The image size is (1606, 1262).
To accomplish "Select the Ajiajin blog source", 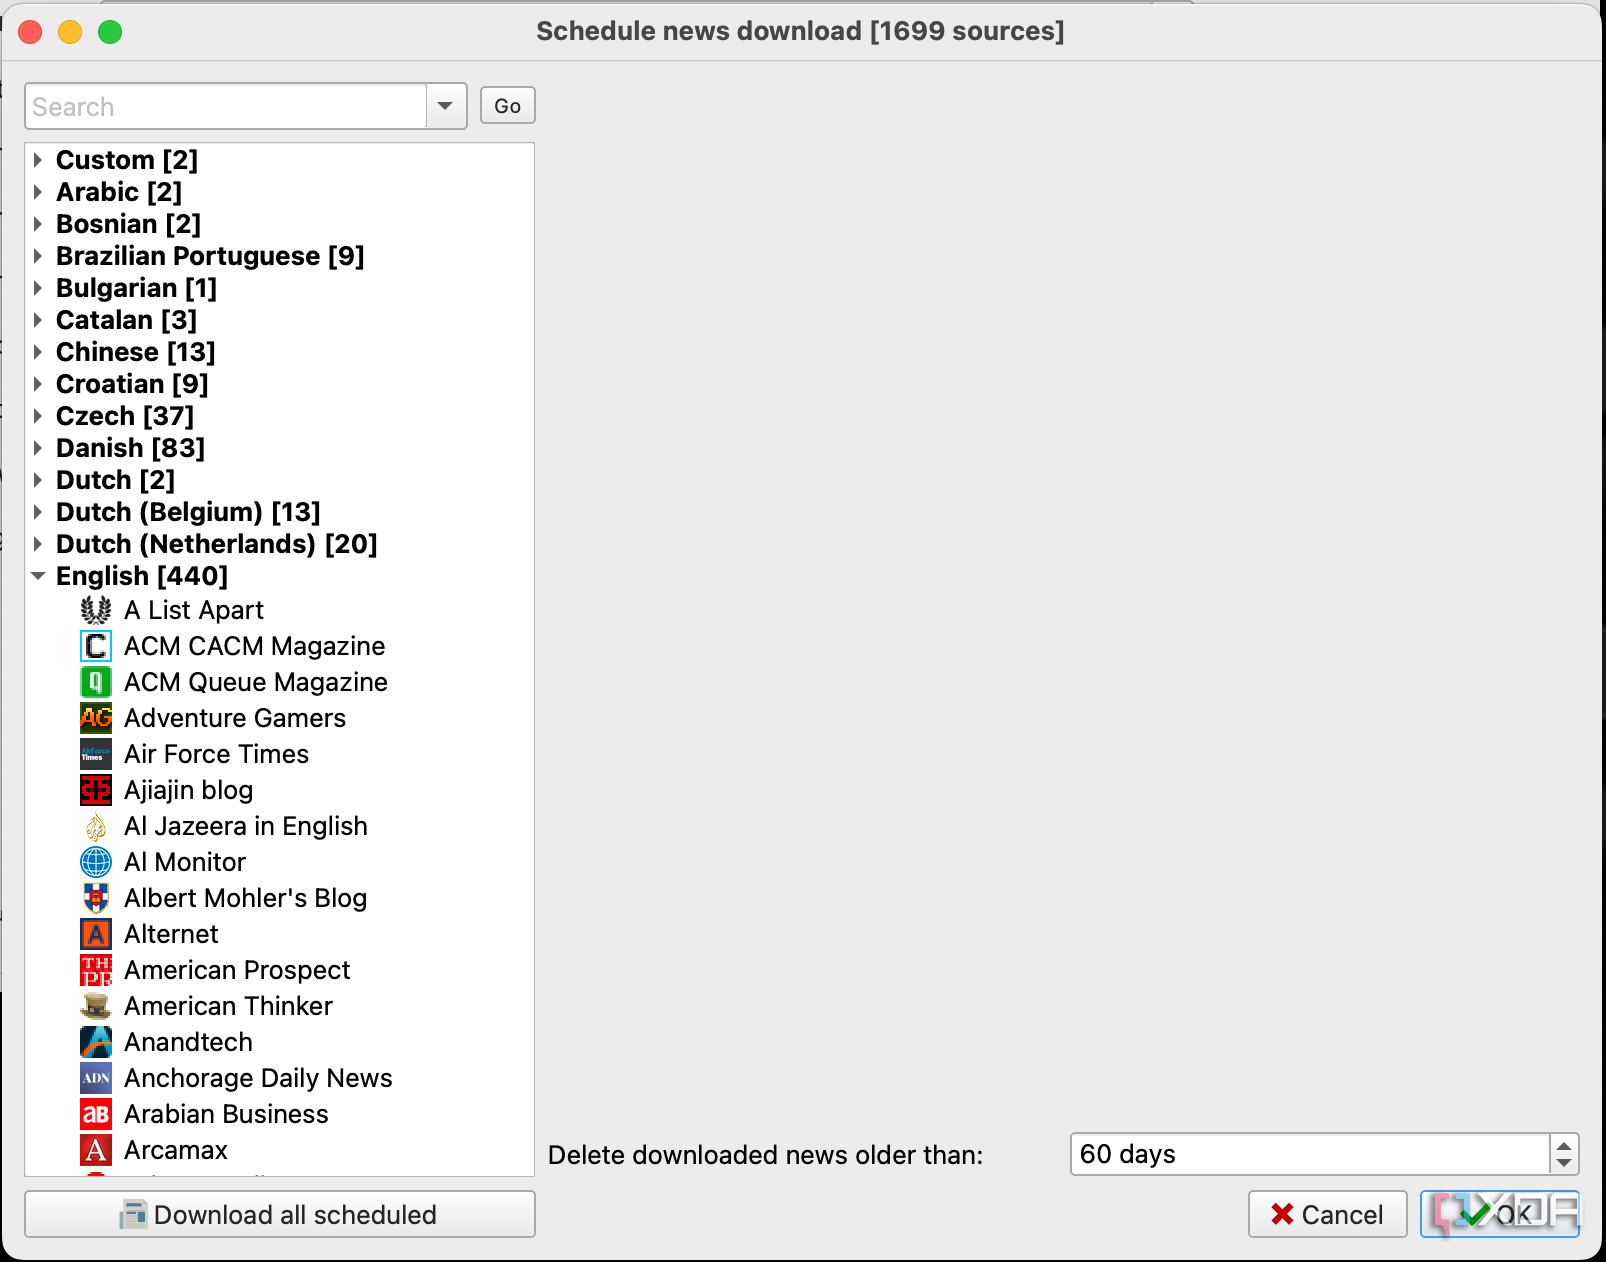I will coord(189,790).
